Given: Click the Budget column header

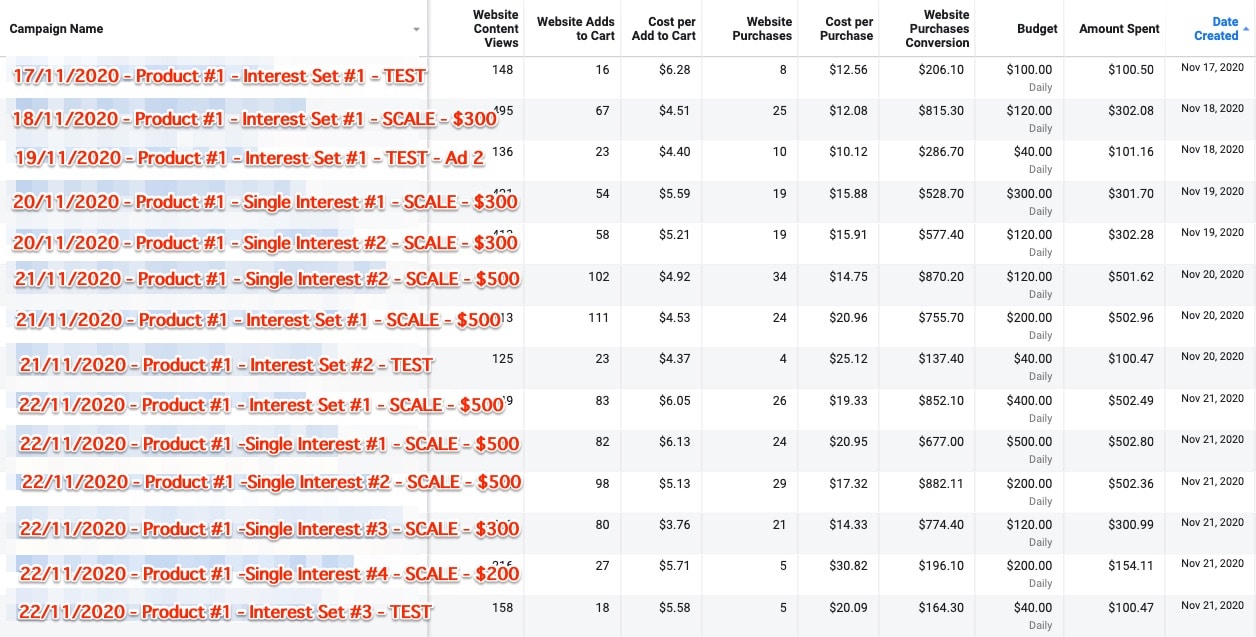Looking at the screenshot, I should (1037, 29).
